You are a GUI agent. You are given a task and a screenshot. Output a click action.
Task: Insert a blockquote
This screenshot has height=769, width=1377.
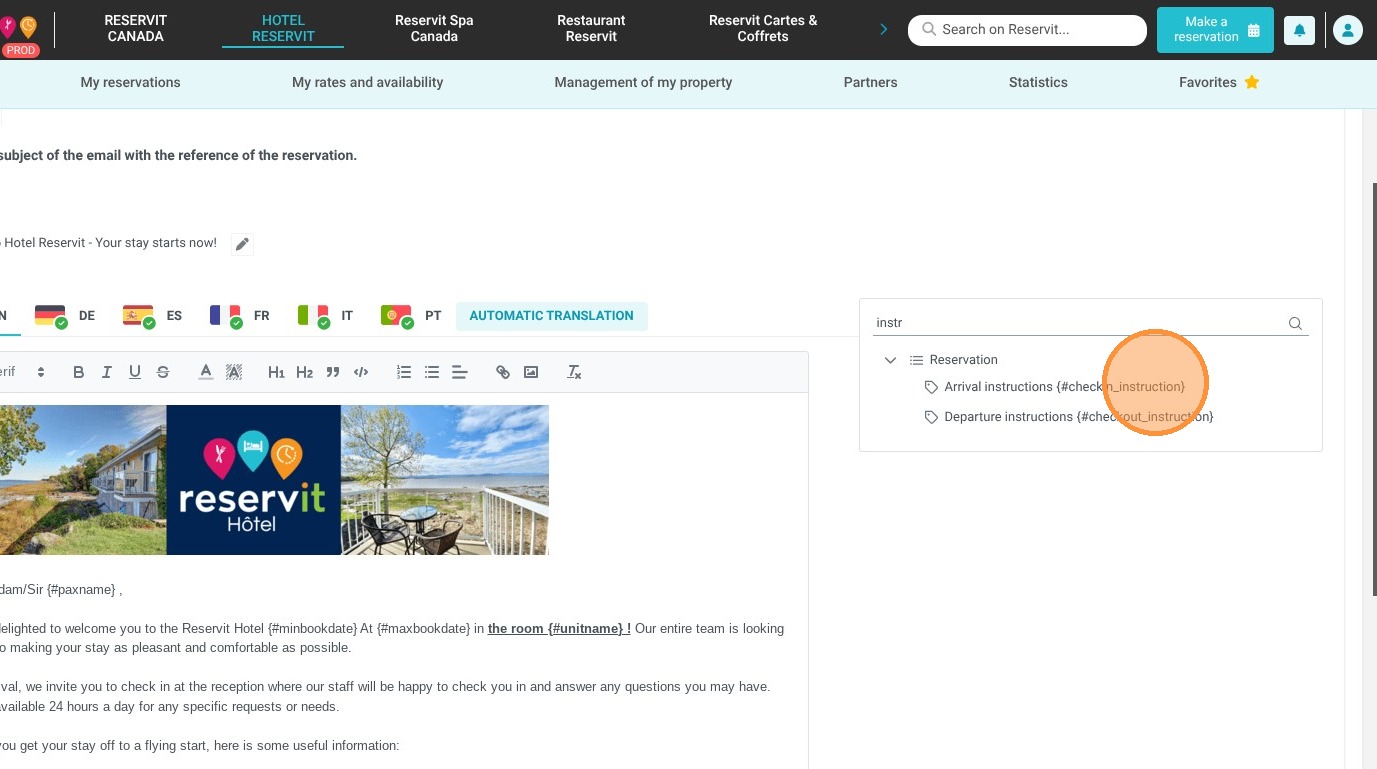point(333,372)
